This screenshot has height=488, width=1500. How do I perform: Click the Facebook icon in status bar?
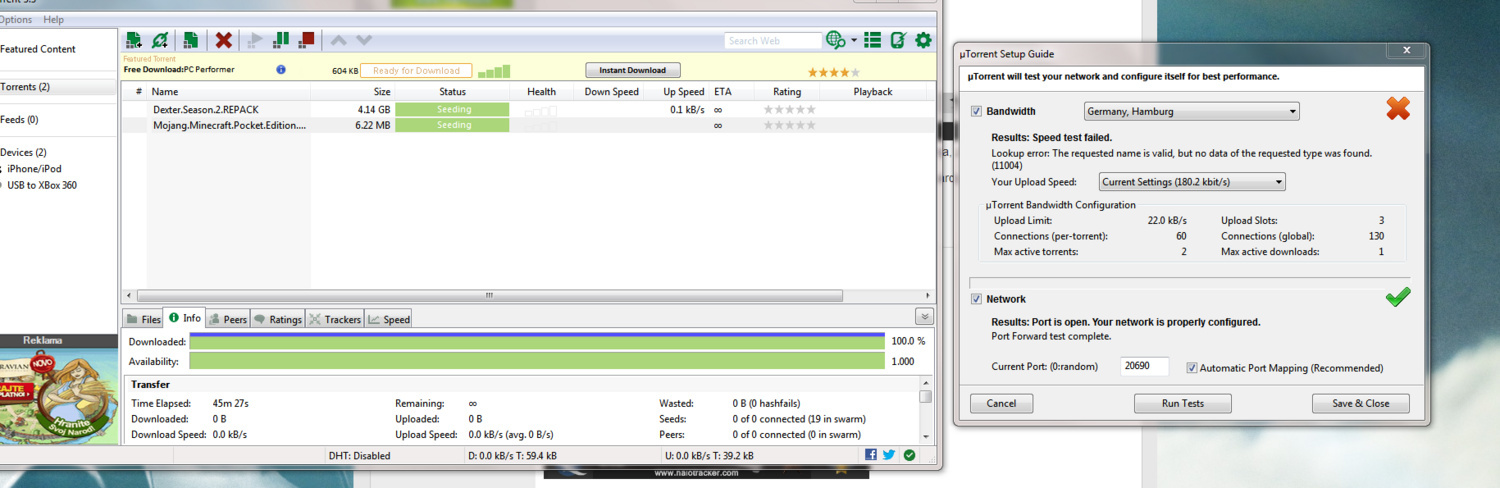coord(871,454)
